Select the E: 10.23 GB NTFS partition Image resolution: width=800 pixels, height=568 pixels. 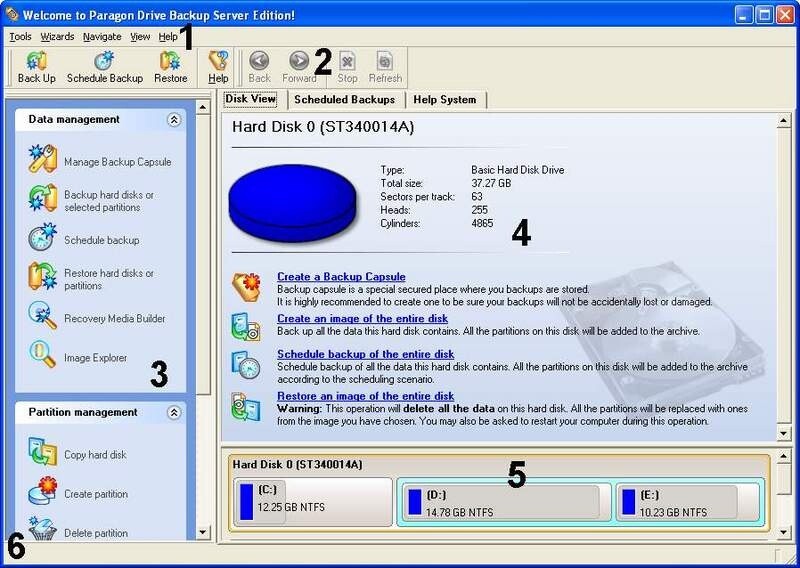(688, 503)
